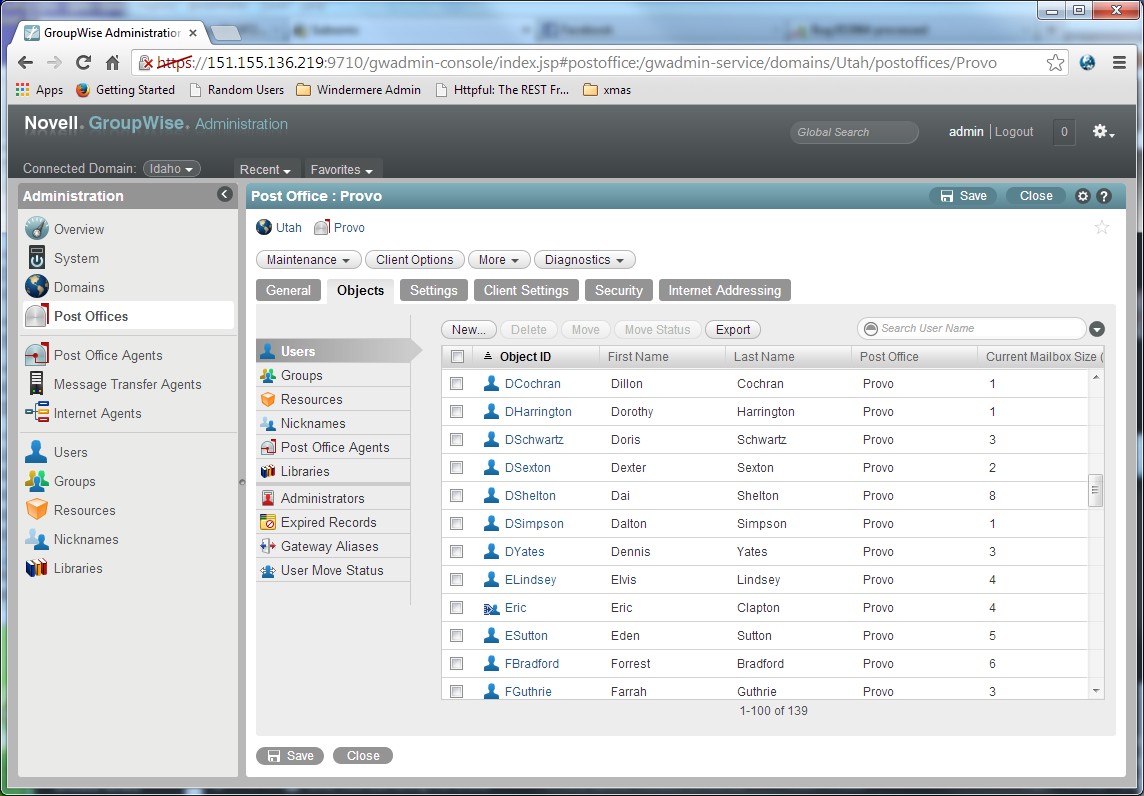Select the DSchwartz row checkbox
Screen dimensions: 1144x796
point(457,440)
